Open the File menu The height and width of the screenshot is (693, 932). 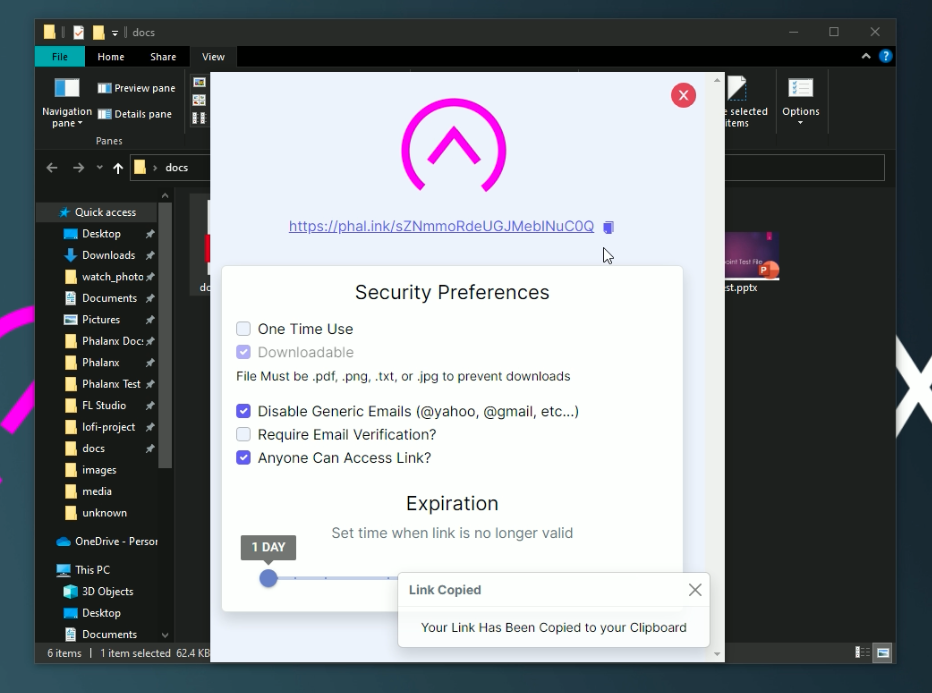tap(59, 56)
